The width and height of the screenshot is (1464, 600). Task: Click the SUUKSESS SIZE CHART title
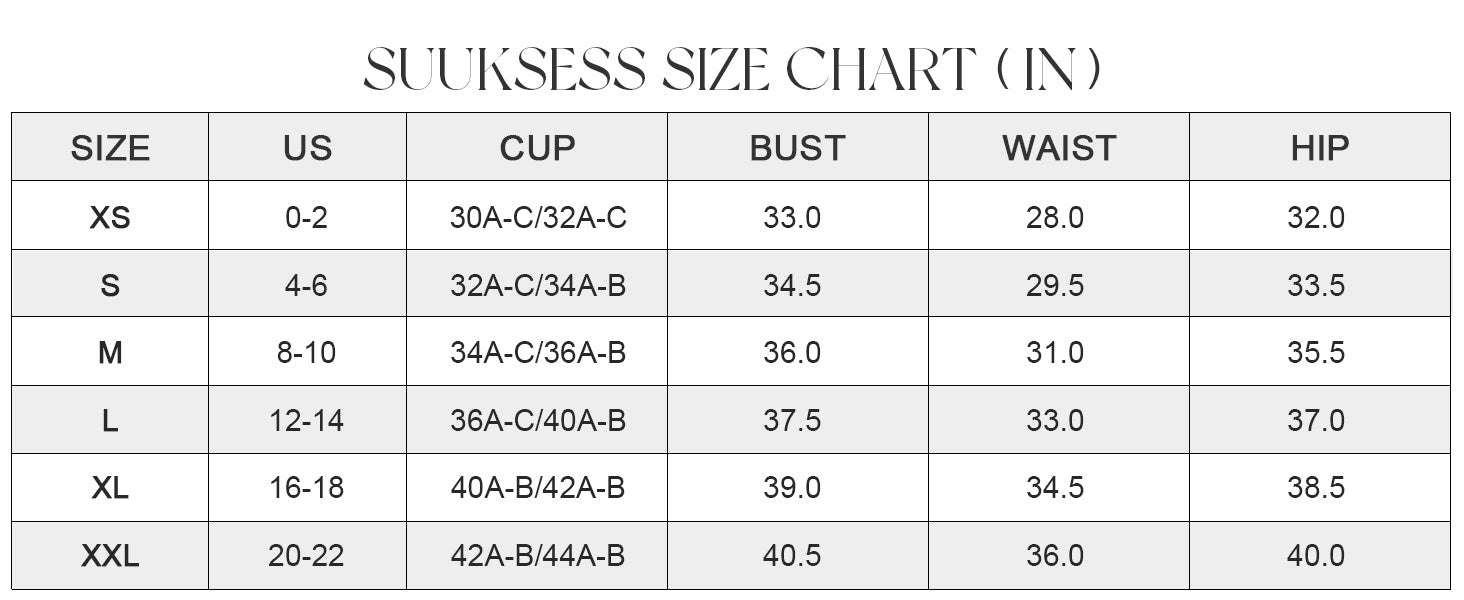pos(732,70)
